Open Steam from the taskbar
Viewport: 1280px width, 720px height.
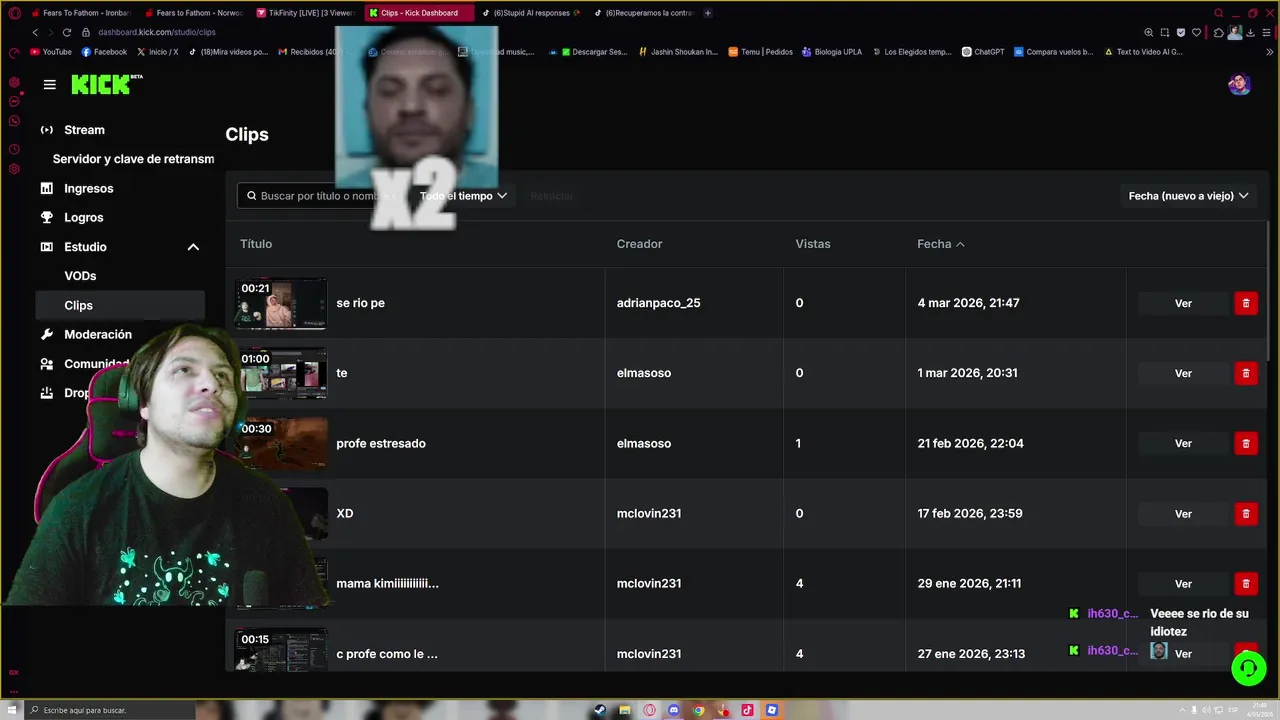tap(599, 710)
